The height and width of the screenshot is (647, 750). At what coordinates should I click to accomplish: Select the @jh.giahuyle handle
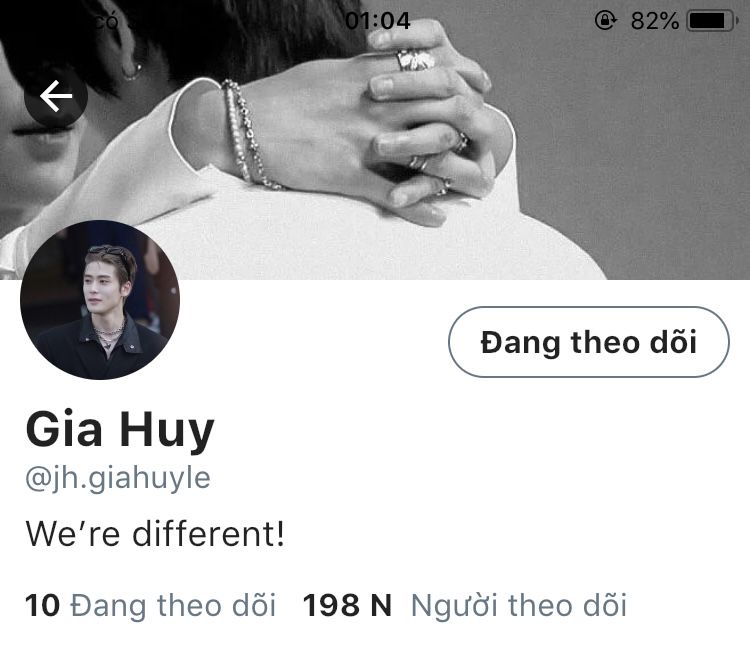[118, 478]
